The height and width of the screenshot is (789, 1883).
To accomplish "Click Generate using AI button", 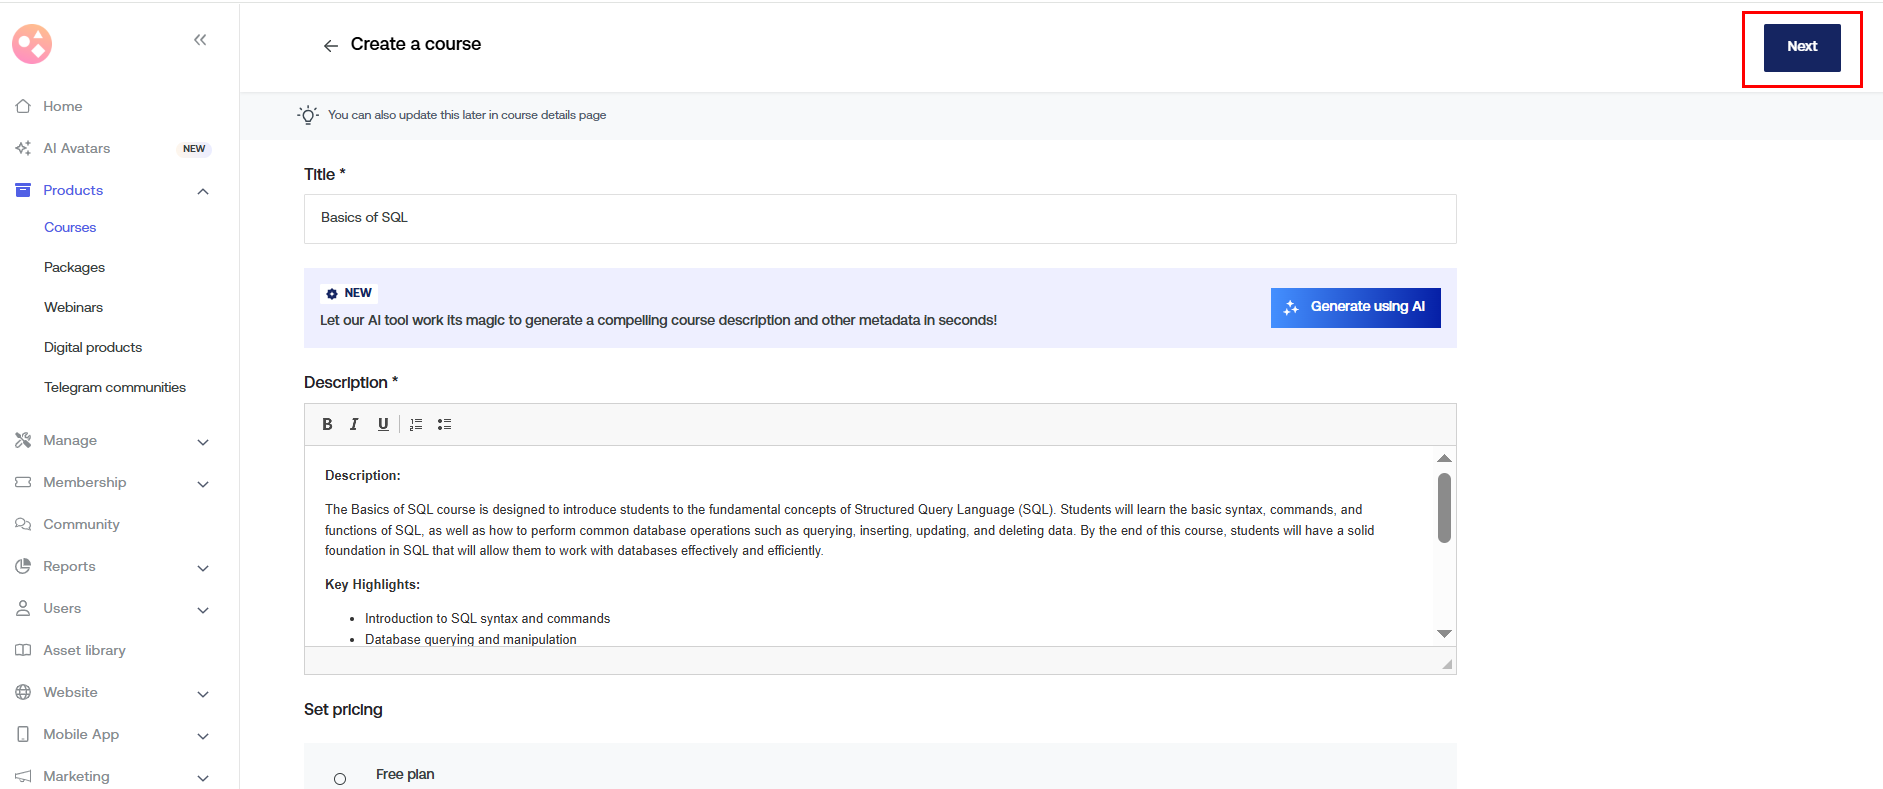I will [x=1355, y=307].
